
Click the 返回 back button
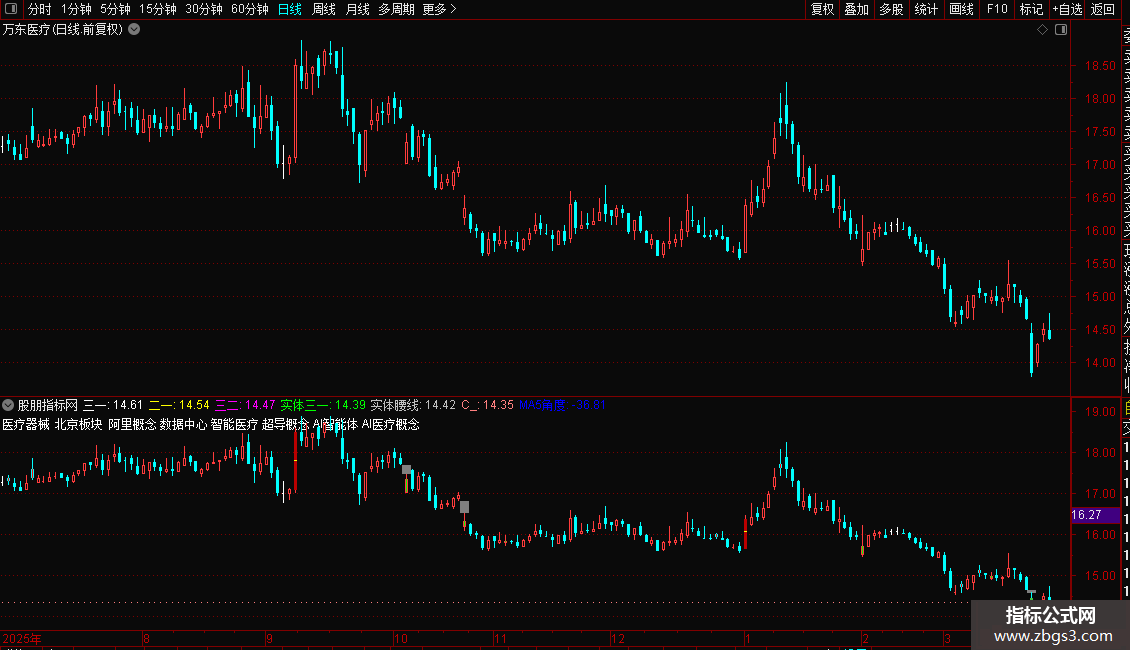1103,9
